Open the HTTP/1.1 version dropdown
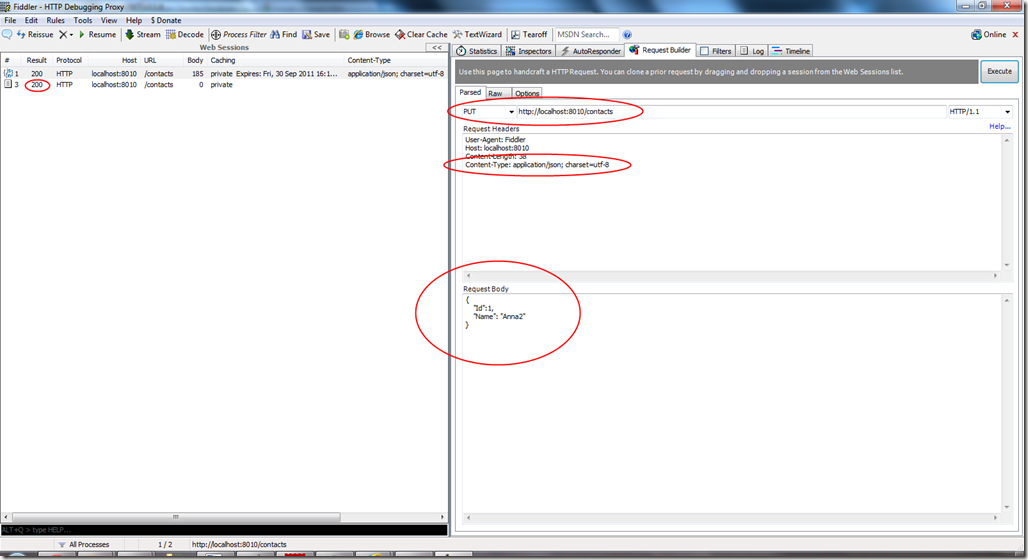Screen dimensions: 1028x560 click(979, 111)
